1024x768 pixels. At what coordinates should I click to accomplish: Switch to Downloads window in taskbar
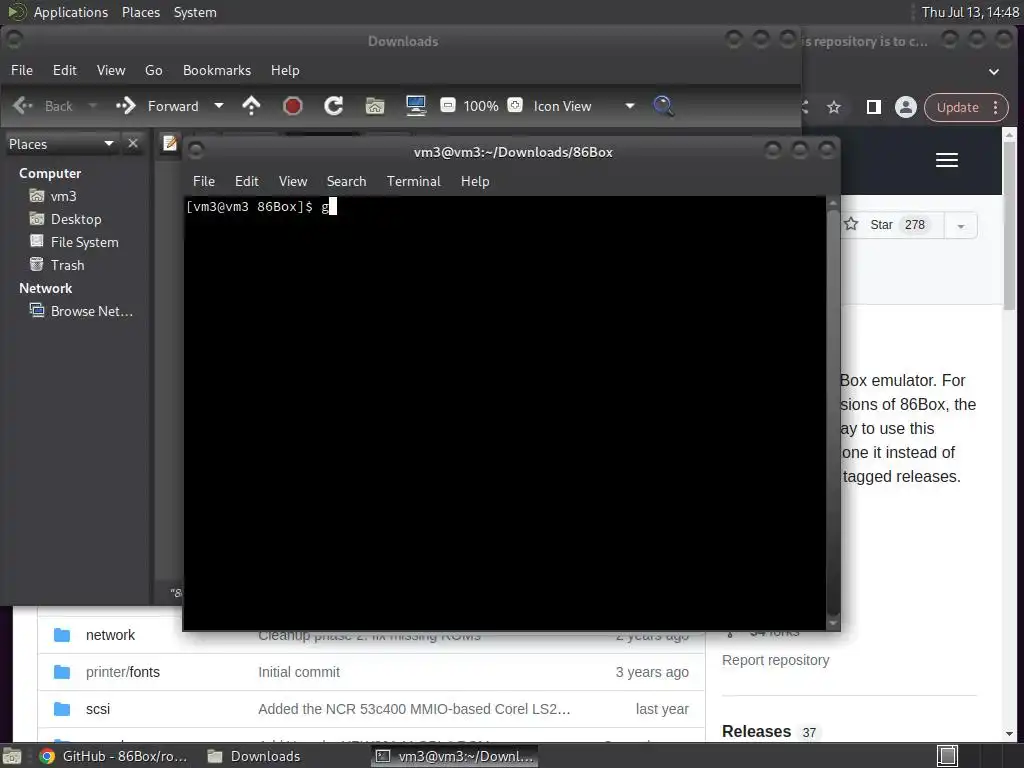coord(254,756)
